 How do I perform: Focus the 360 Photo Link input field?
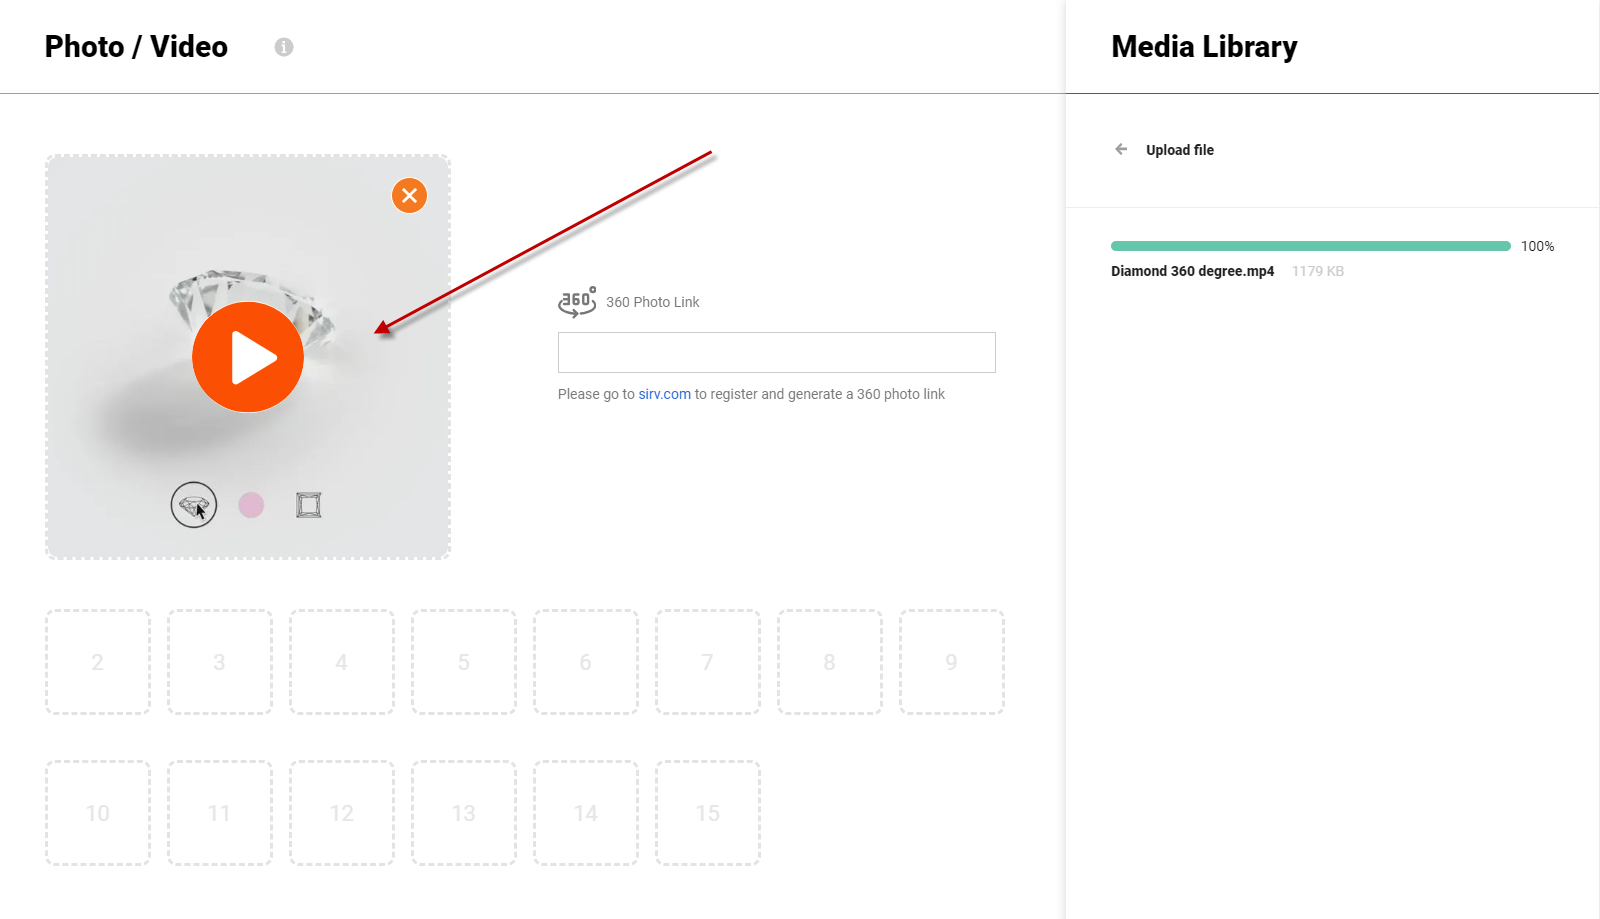pyautogui.click(x=777, y=352)
